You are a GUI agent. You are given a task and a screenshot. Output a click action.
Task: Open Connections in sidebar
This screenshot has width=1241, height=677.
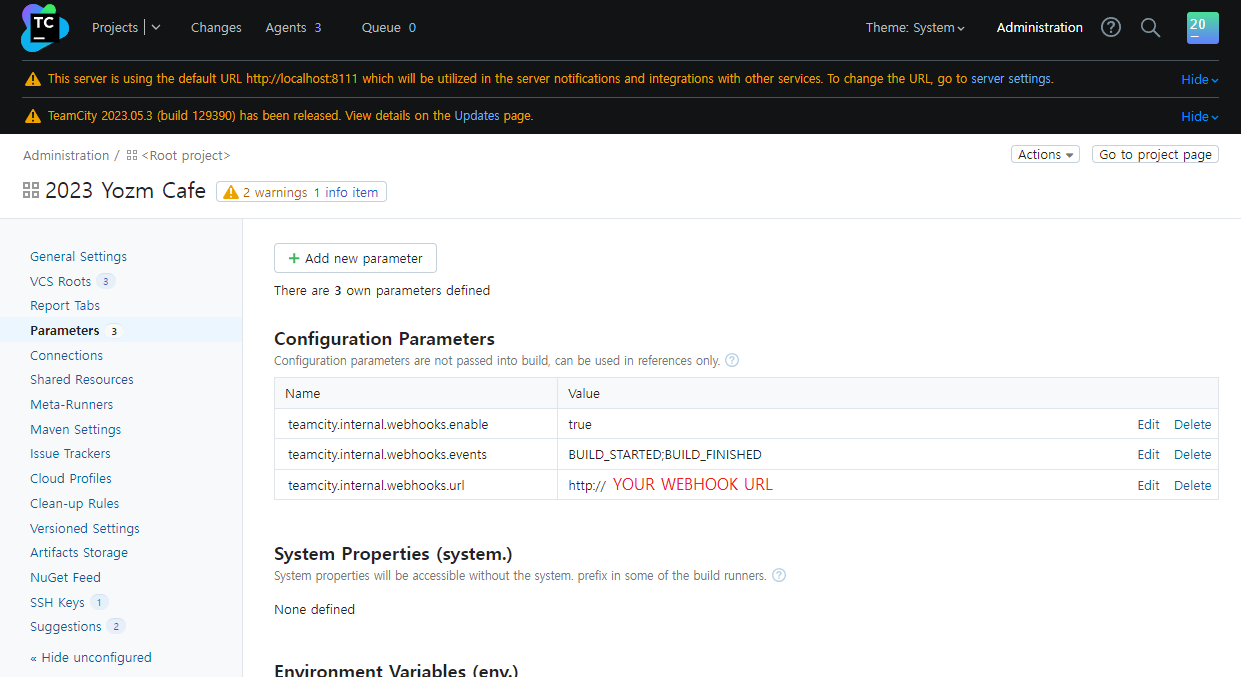click(66, 356)
